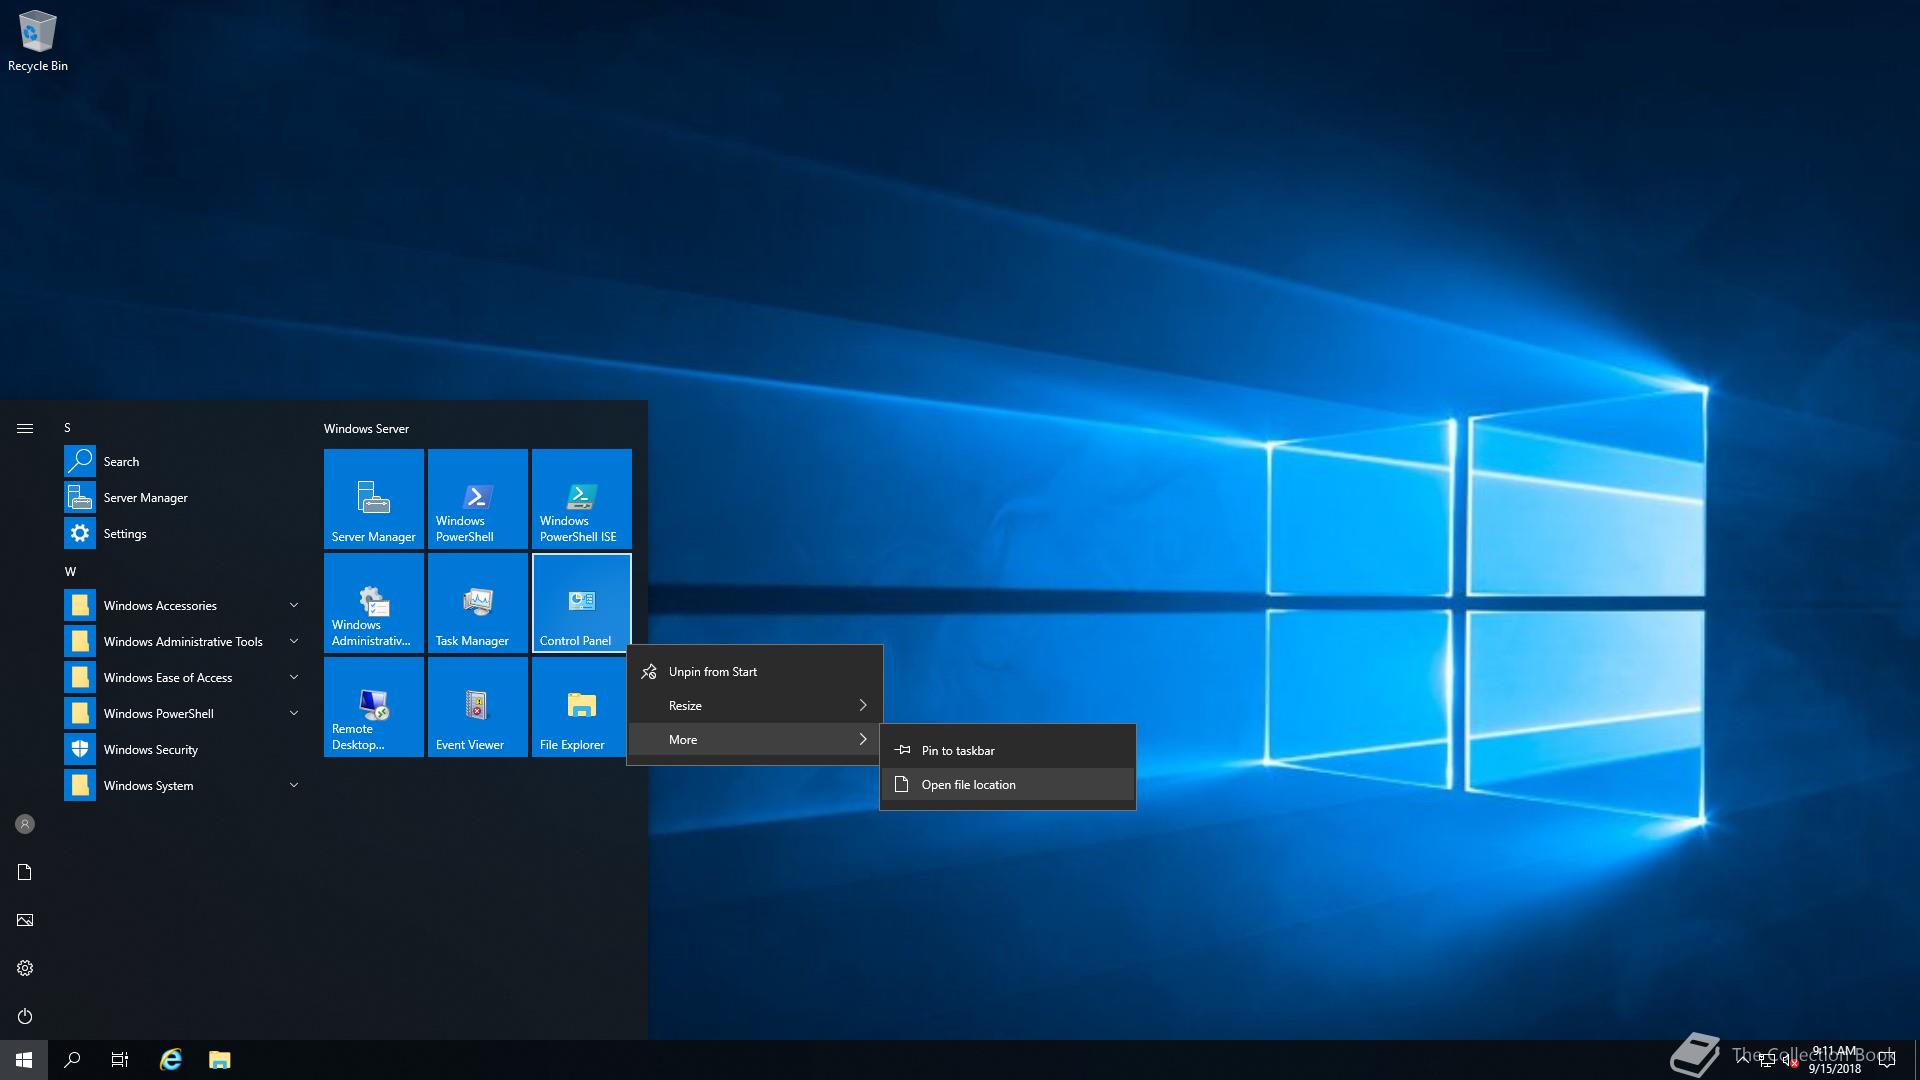Screen dimensions: 1920x1080
Task: Open Windows Security in the app list
Action: point(184,749)
